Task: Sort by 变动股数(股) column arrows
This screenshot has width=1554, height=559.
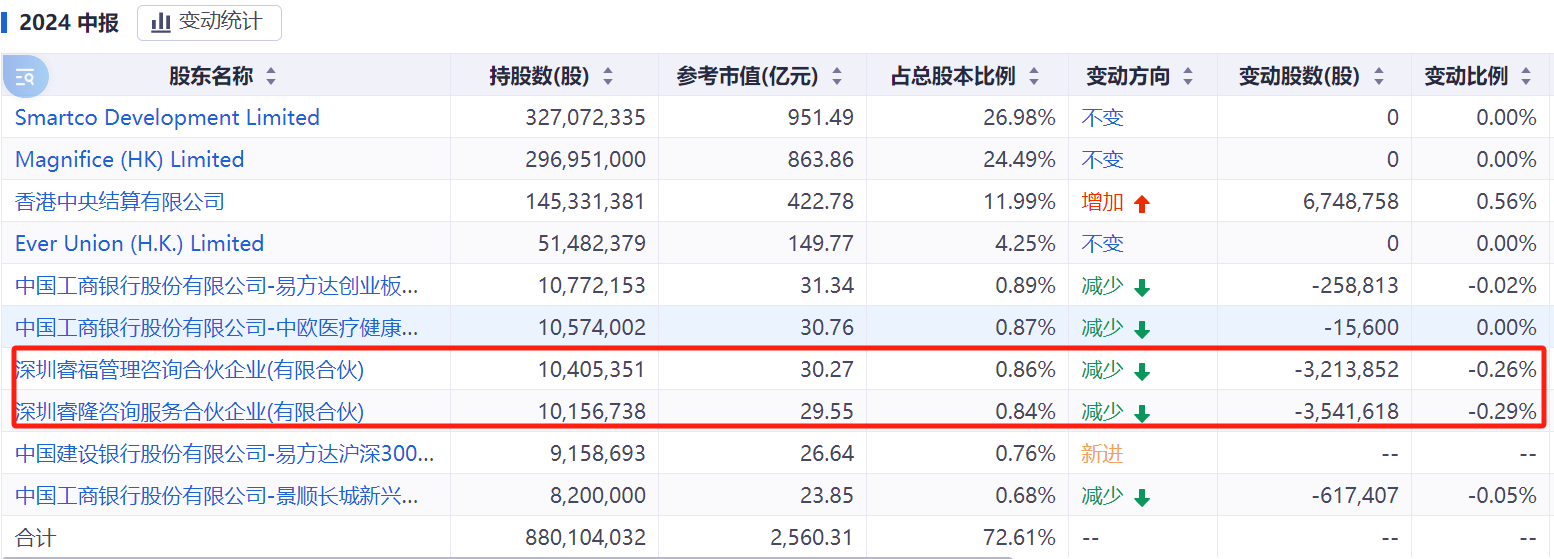Action: (1379, 76)
